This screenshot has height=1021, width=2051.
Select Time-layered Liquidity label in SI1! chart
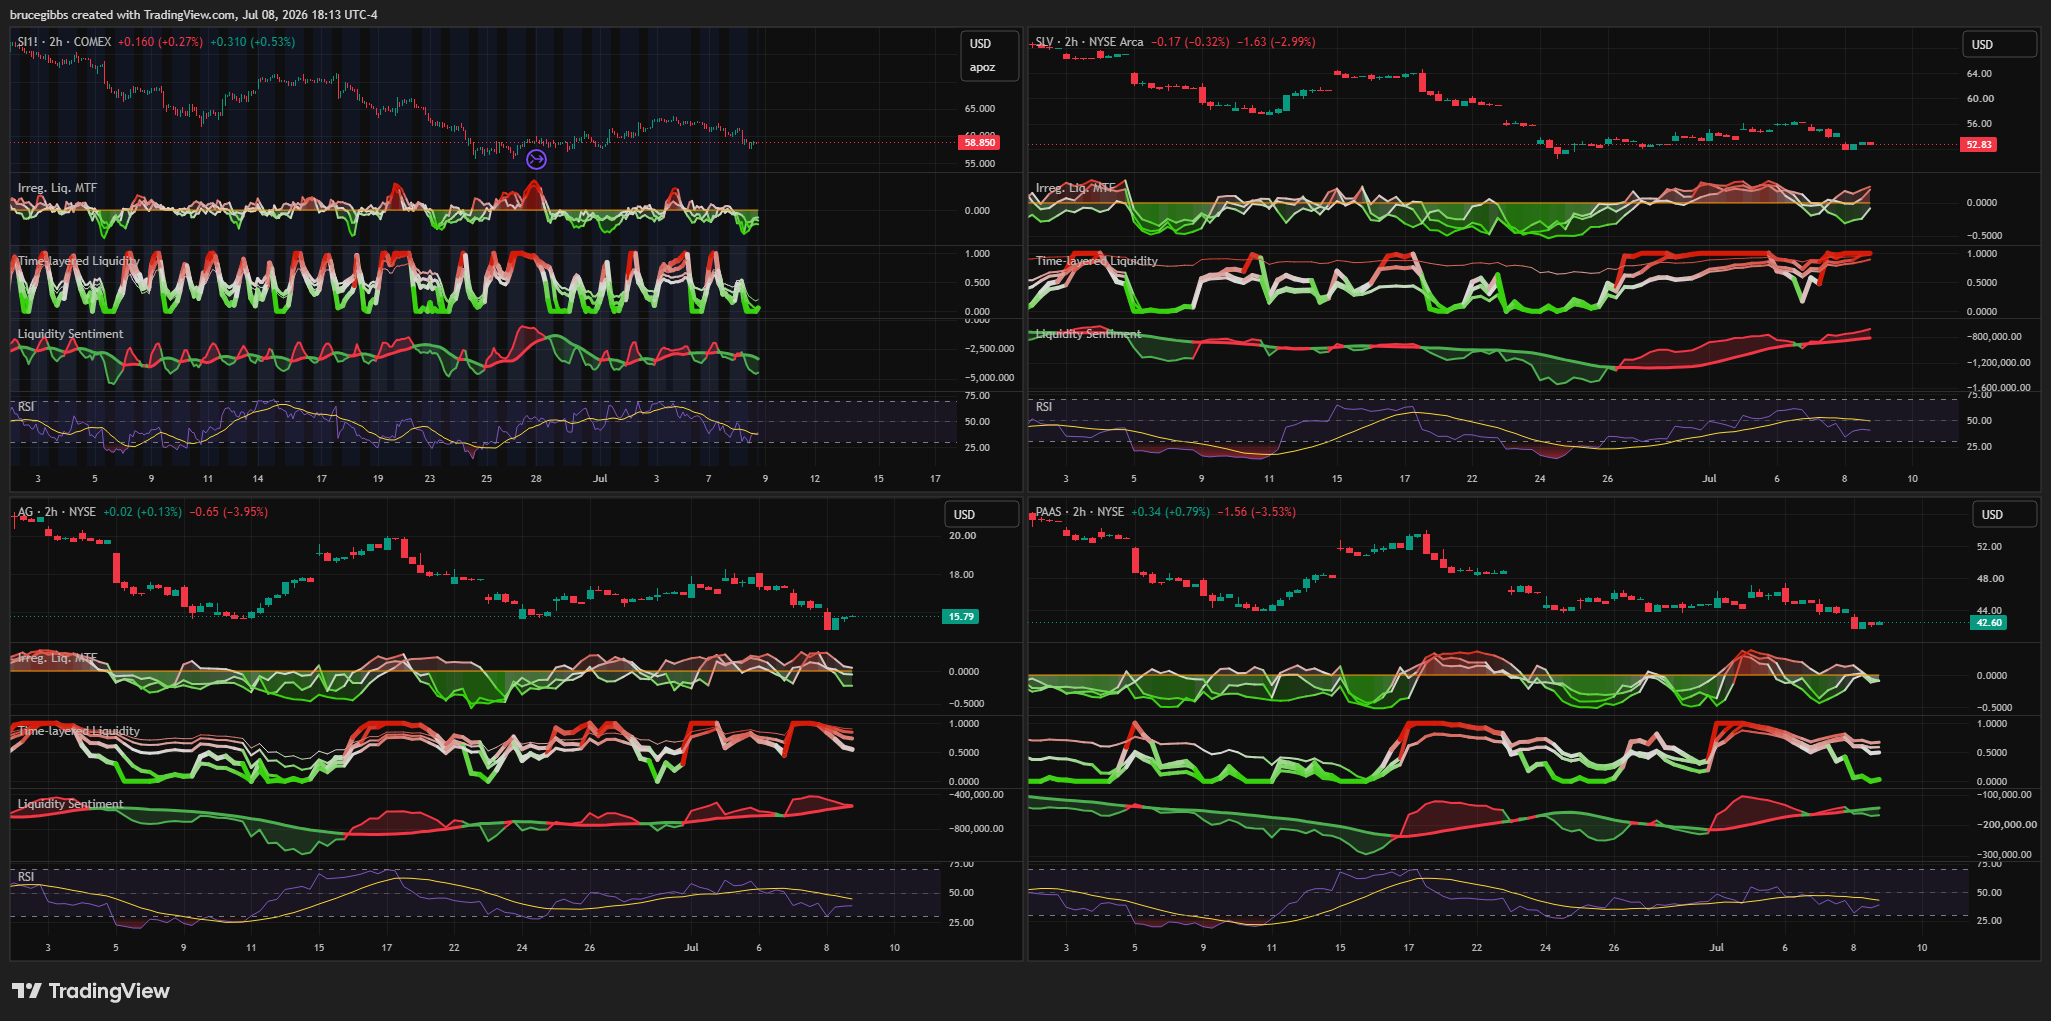(x=78, y=261)
